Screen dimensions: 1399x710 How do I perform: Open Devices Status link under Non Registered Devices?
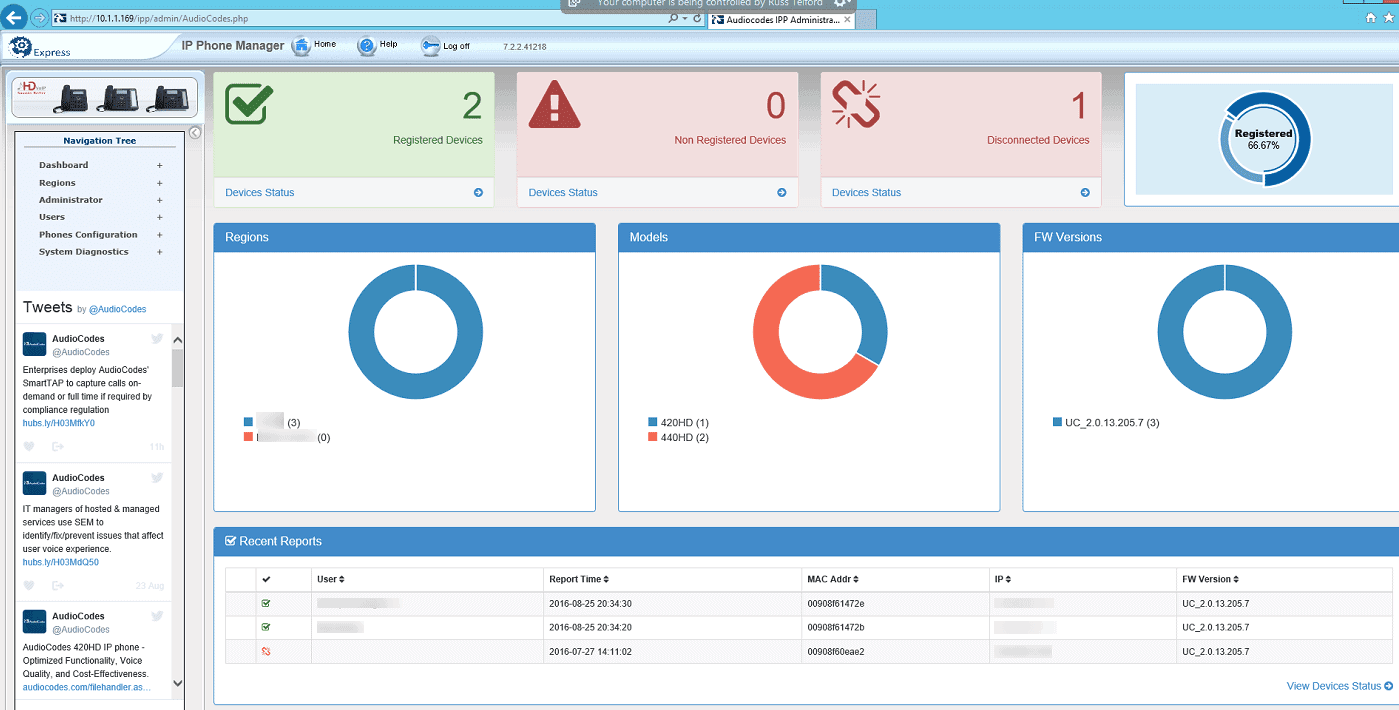click(x=563, y=193)
